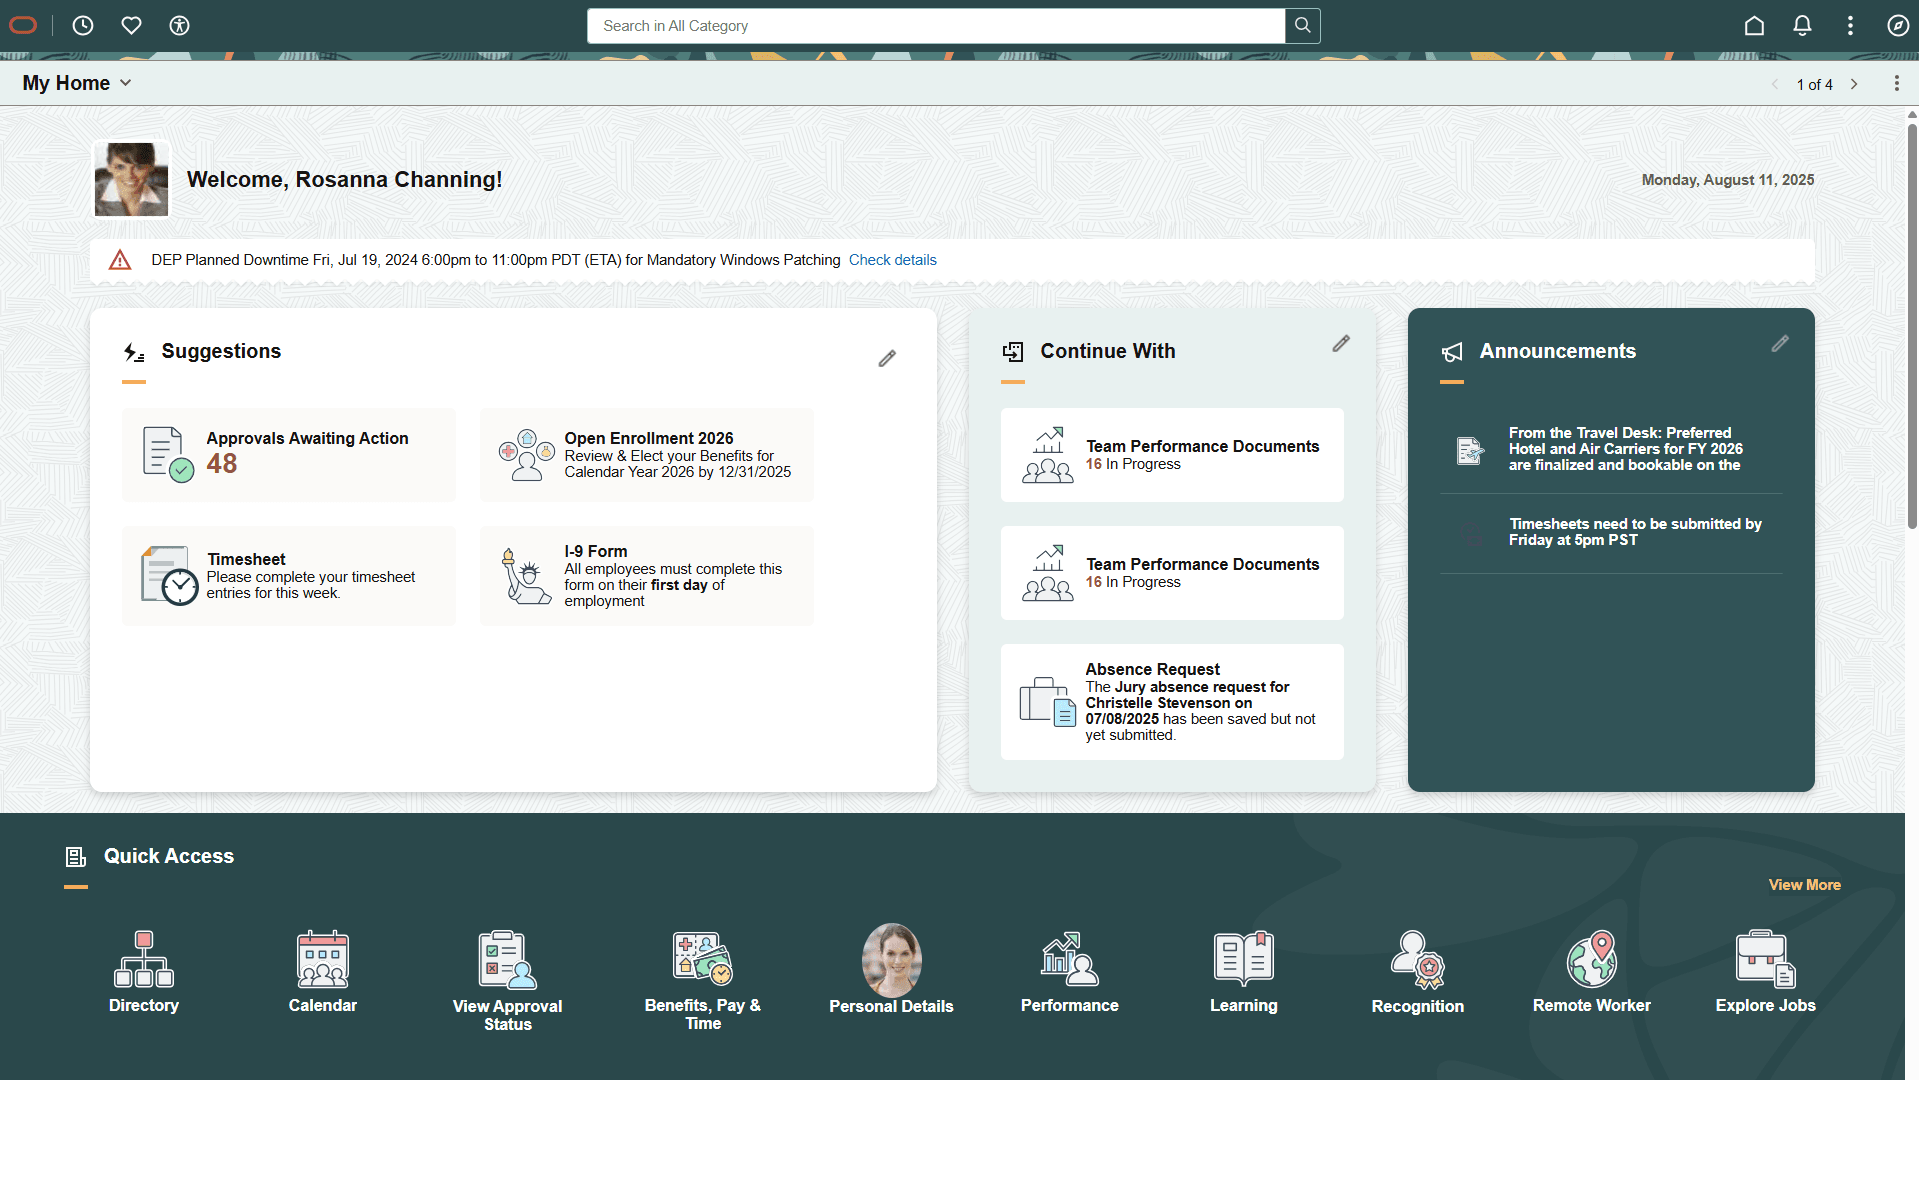
Task: Open the homepage actions kebab menu
Action: point(1896,83)
